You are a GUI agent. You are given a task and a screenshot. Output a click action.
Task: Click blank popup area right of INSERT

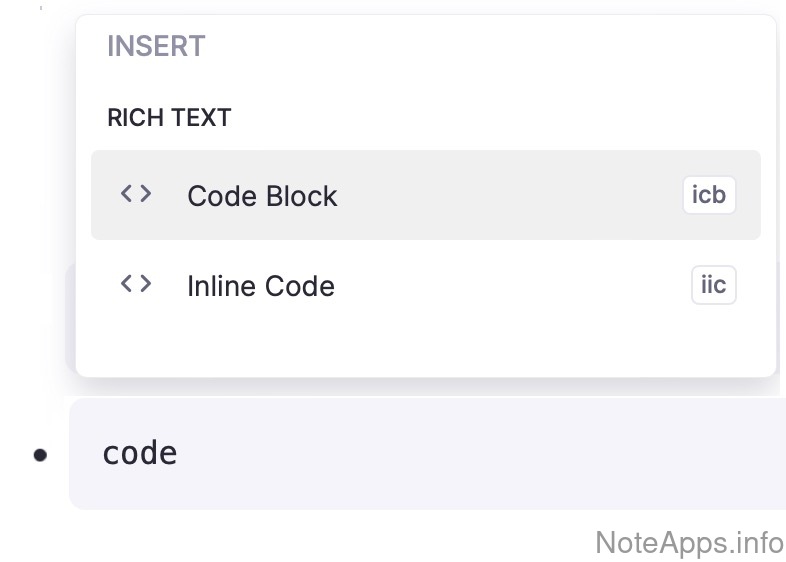coord(480,46)
